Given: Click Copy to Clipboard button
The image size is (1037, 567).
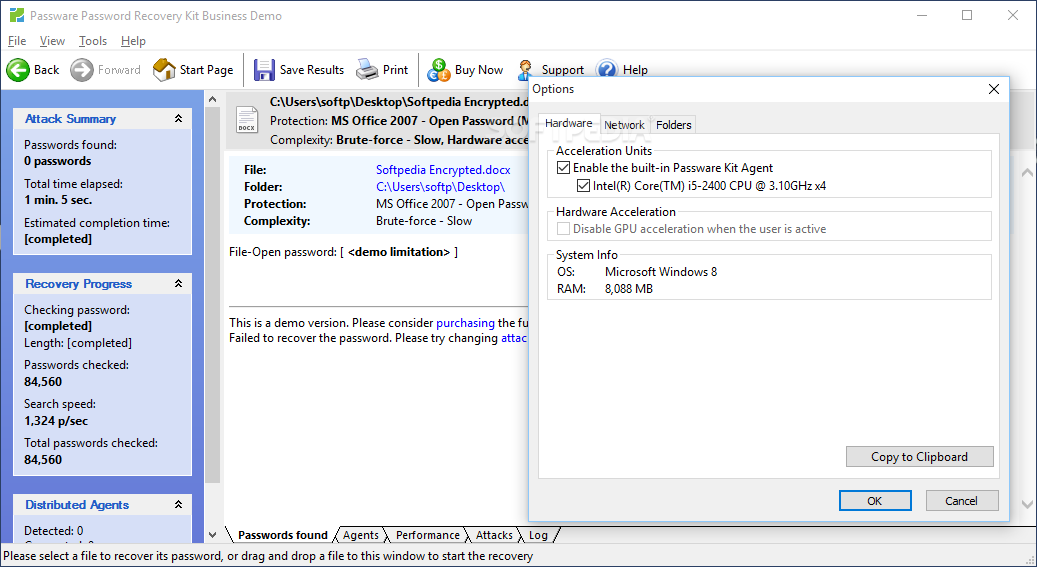Looking at the screenshot, I should tap(919, 457).
